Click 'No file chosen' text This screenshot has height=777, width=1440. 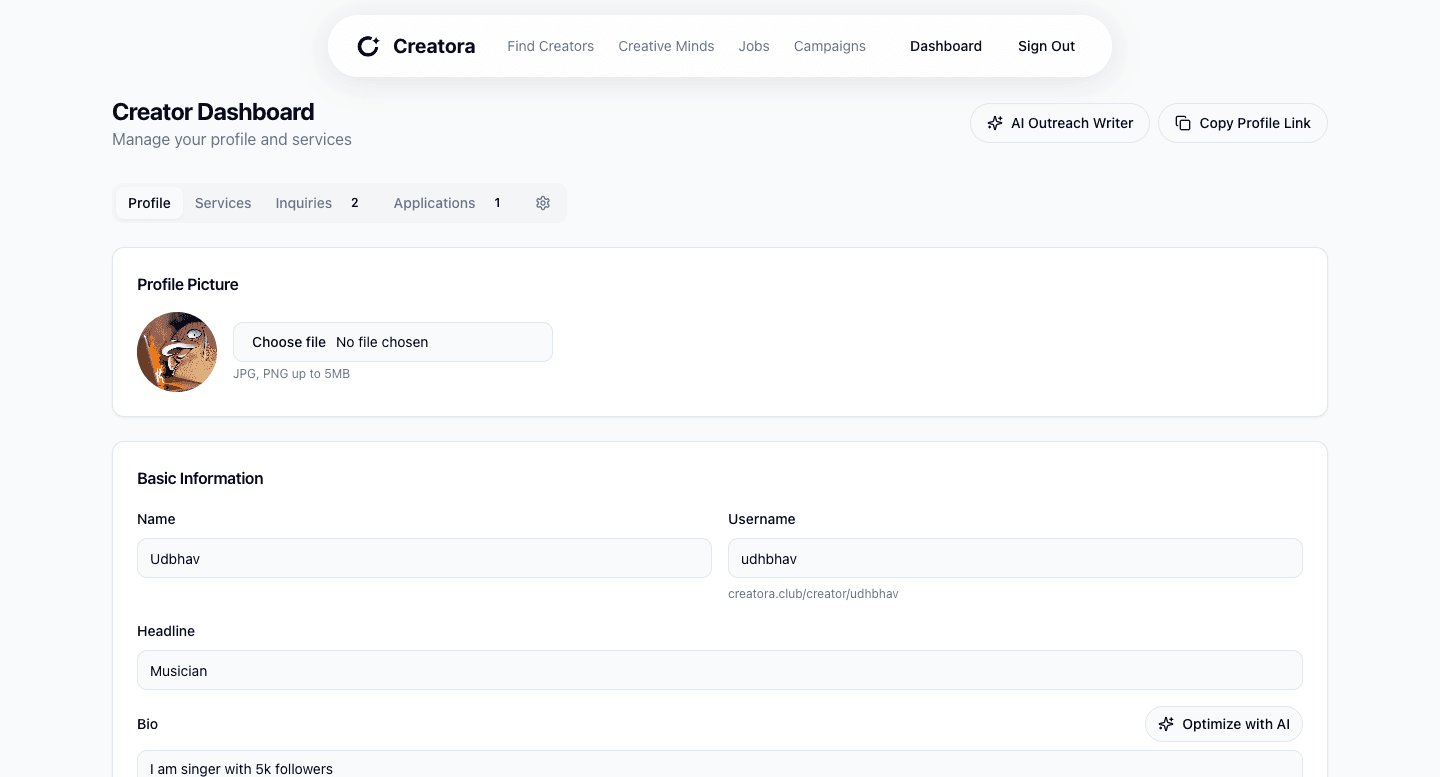coord(382,342)
